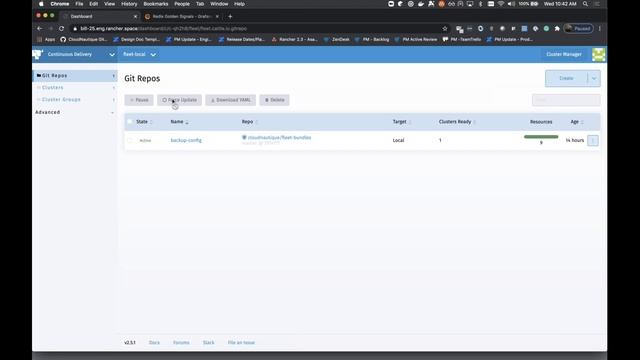Open the dropdown arrow next to Create
640x360 pixels.
(x=594, y=78)
